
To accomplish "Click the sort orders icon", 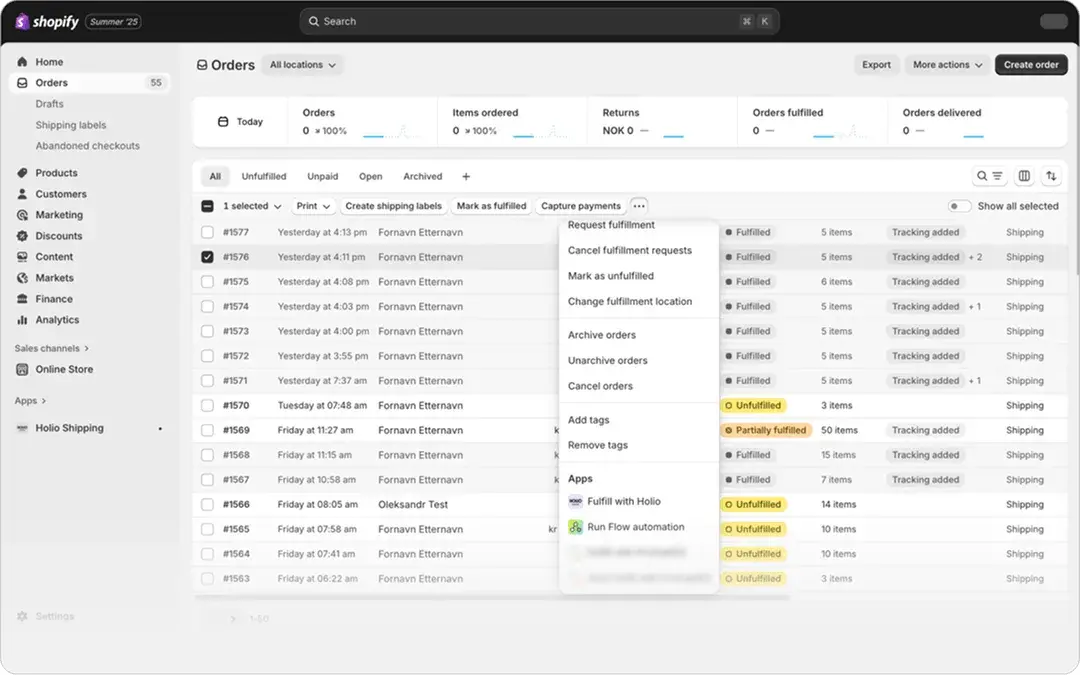I will 1051,176.
